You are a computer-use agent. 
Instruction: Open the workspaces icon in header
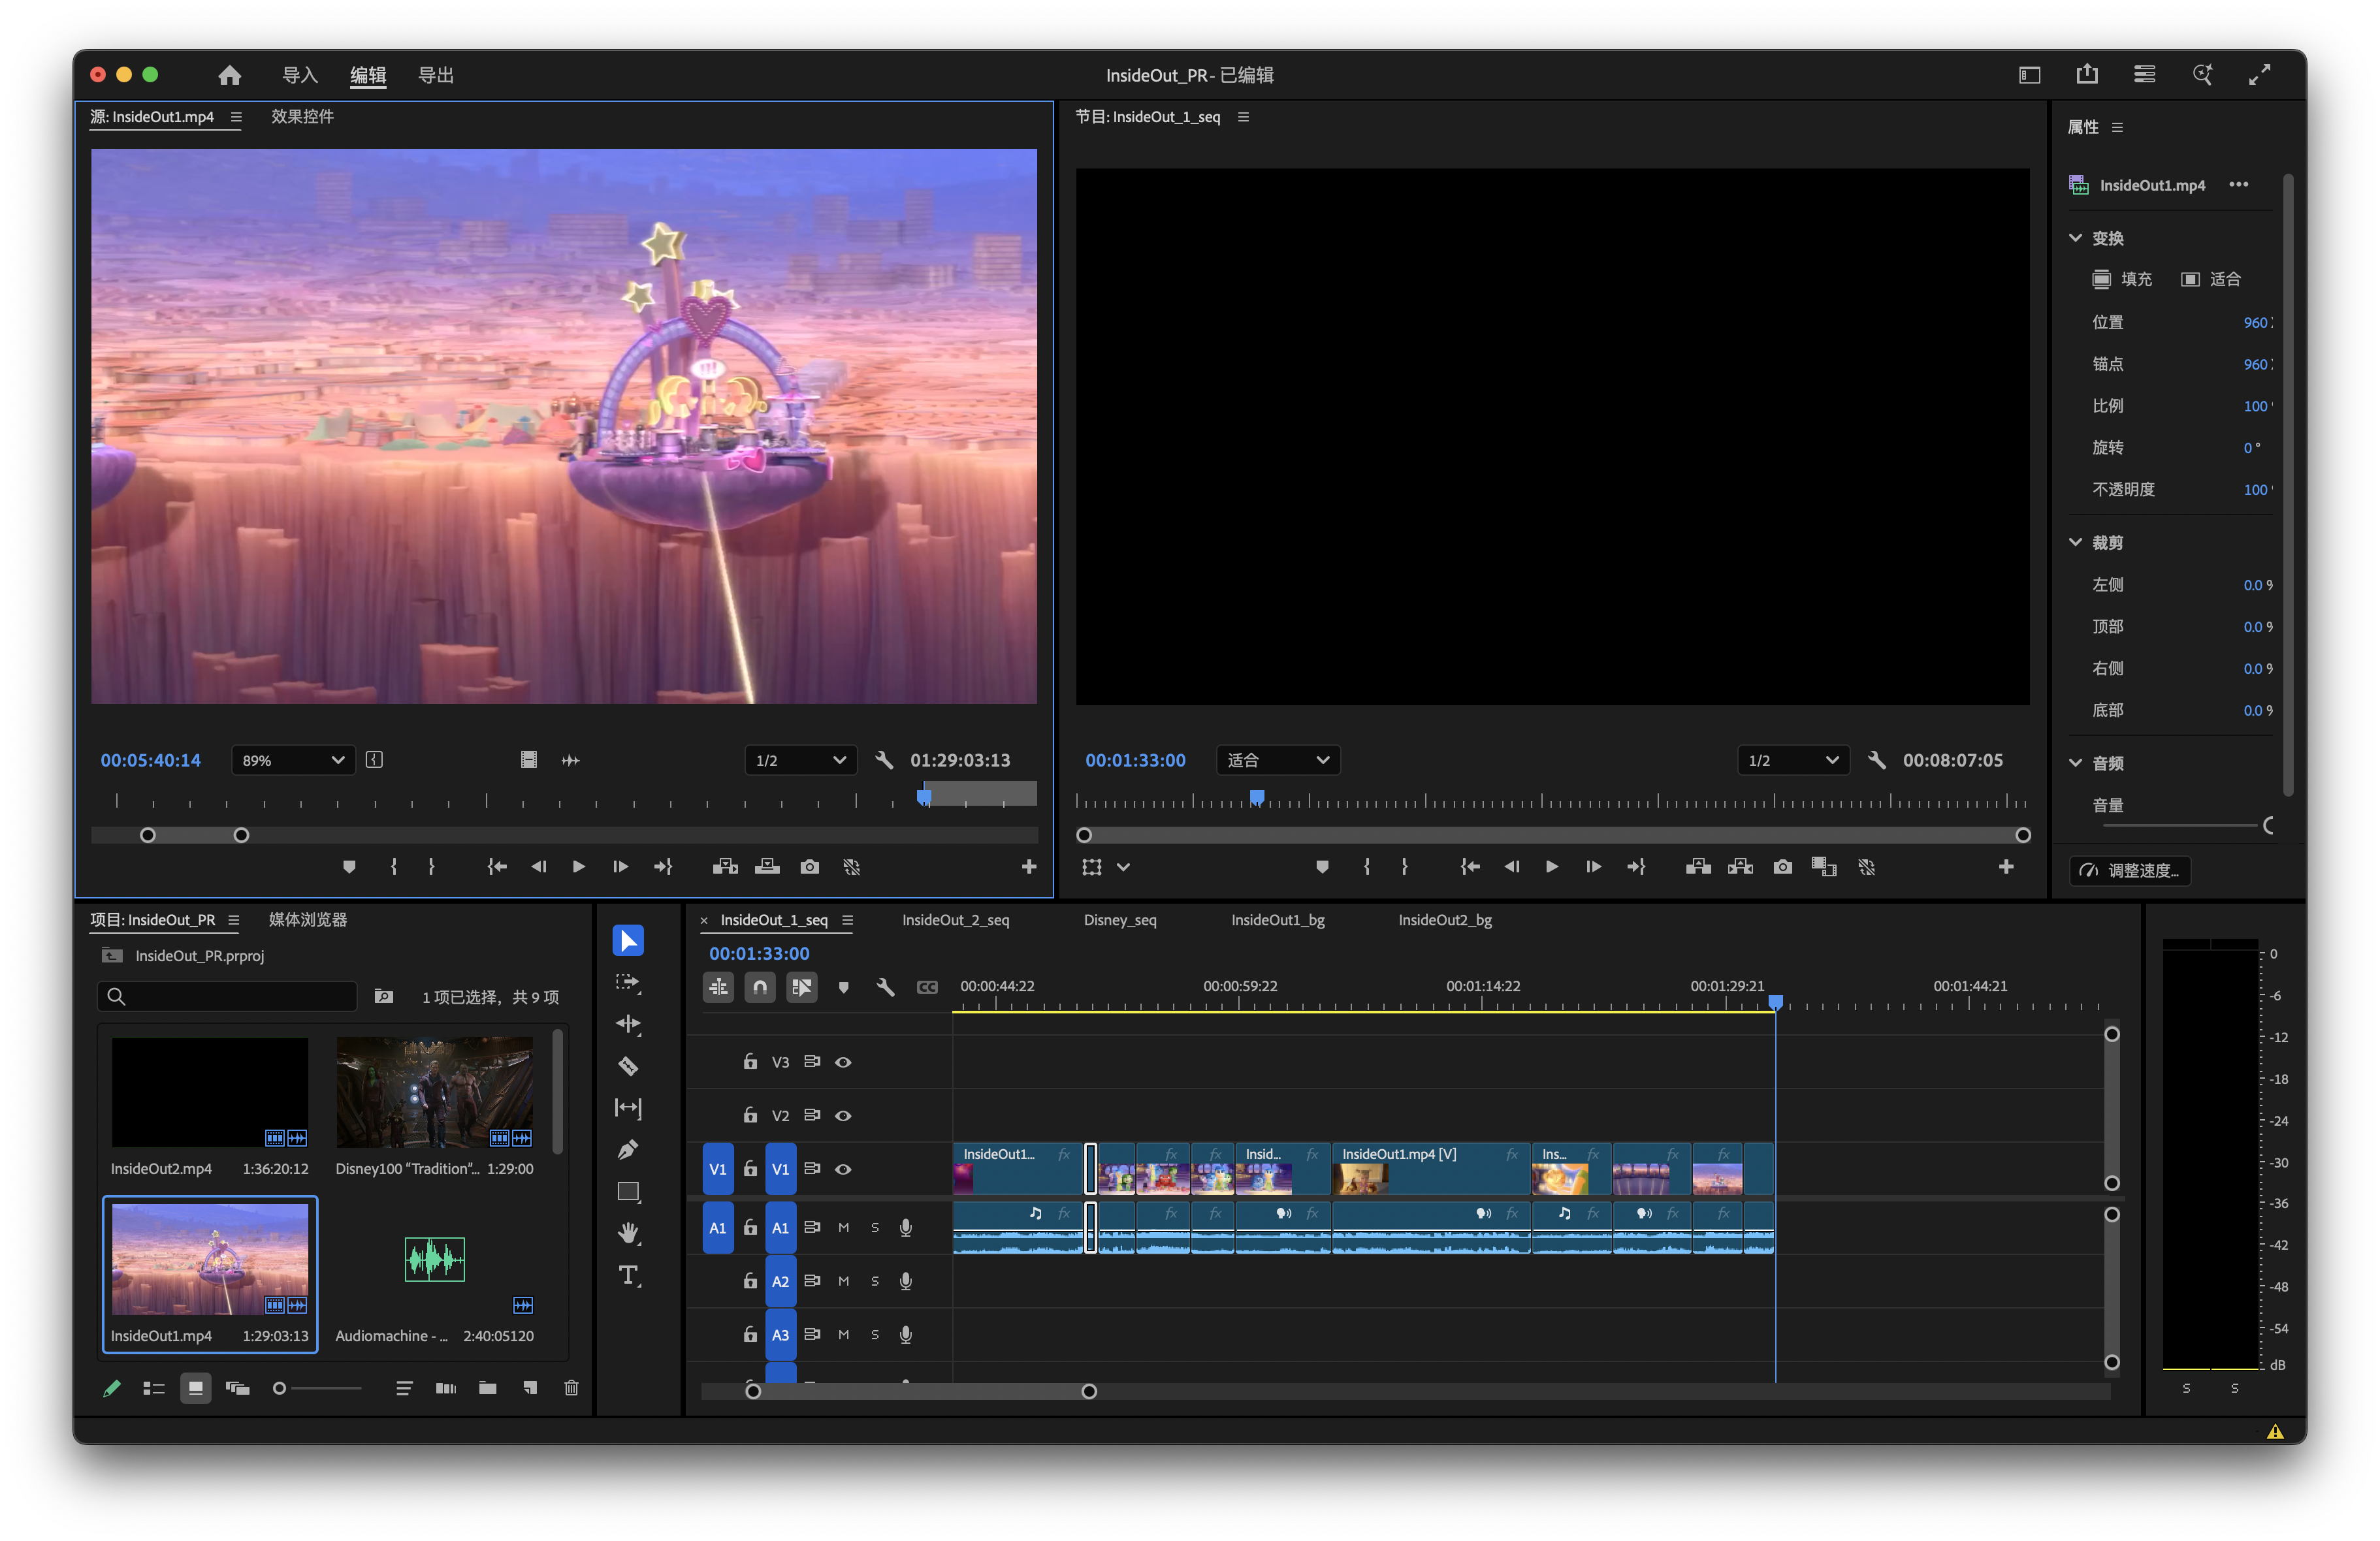[2029, 75]
